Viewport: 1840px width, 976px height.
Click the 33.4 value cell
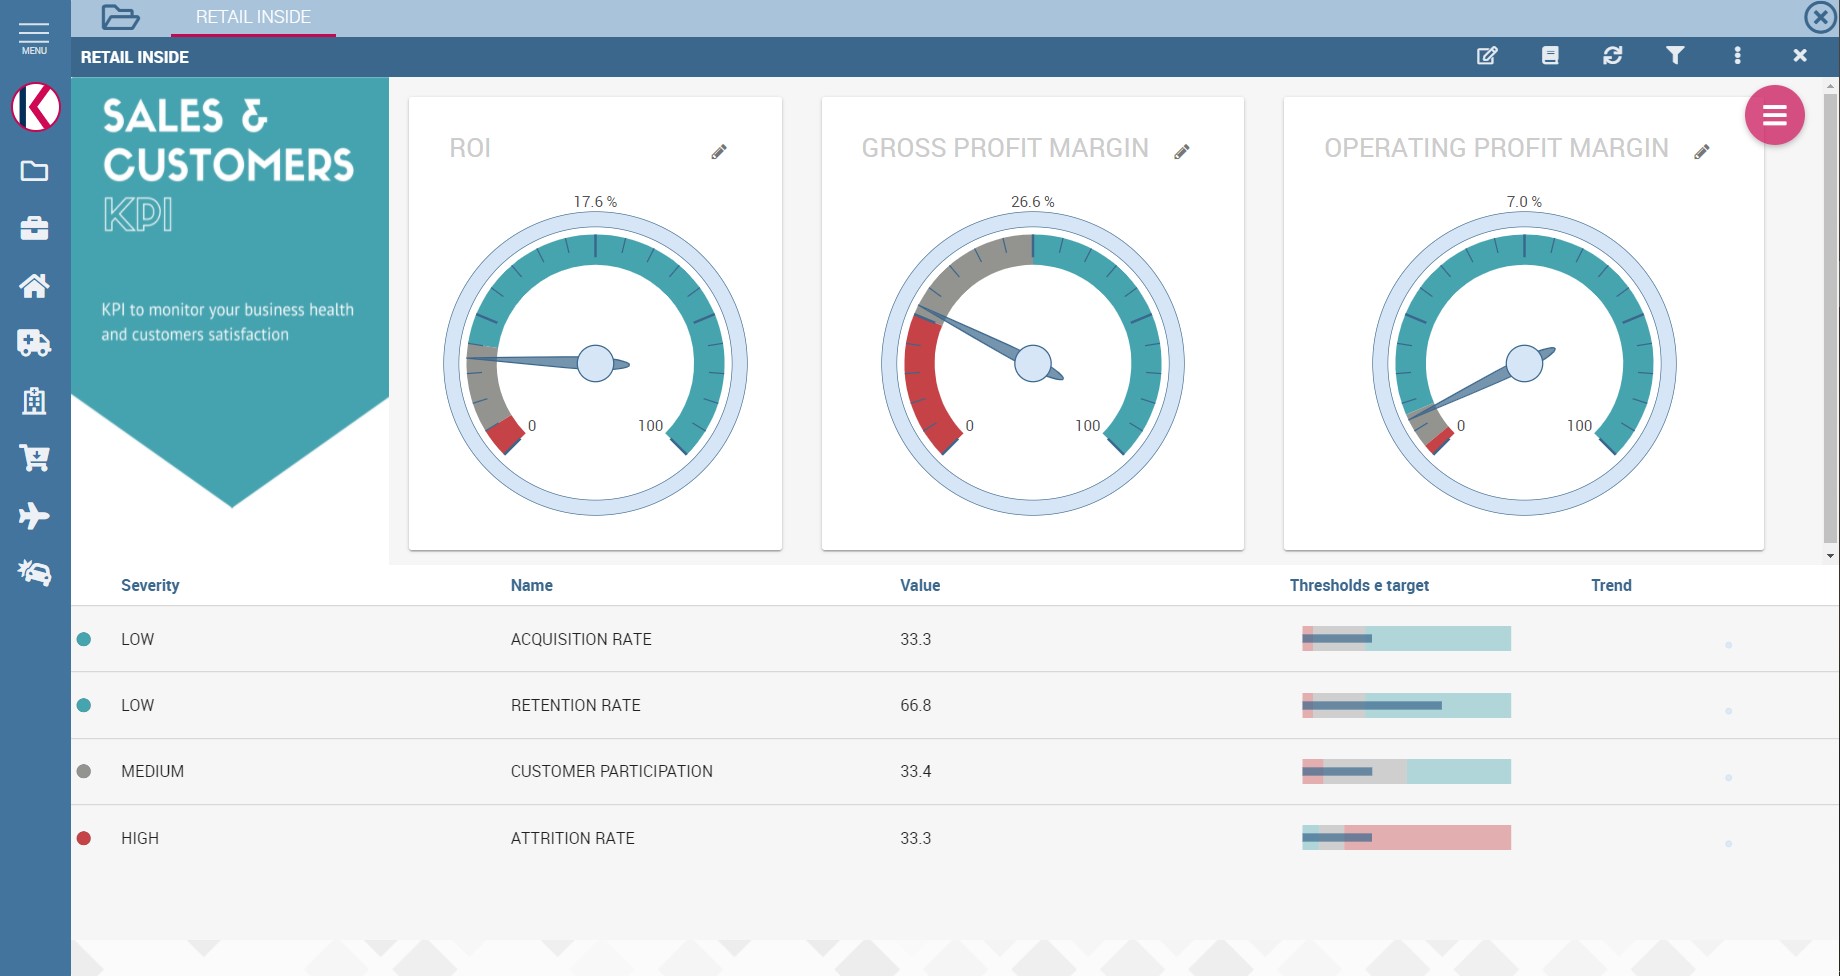click(x=915, y=771)
